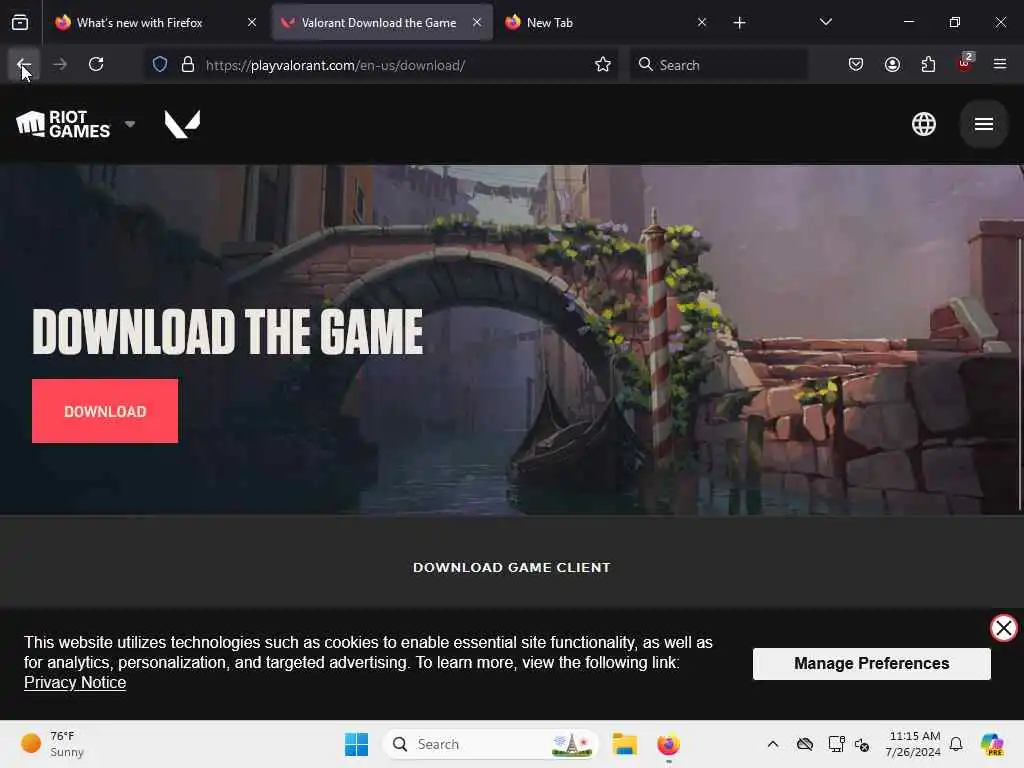The image size is (1024, 768).
Task: Expand the Riot Games dropdown arrow
Action: (130, 124)
